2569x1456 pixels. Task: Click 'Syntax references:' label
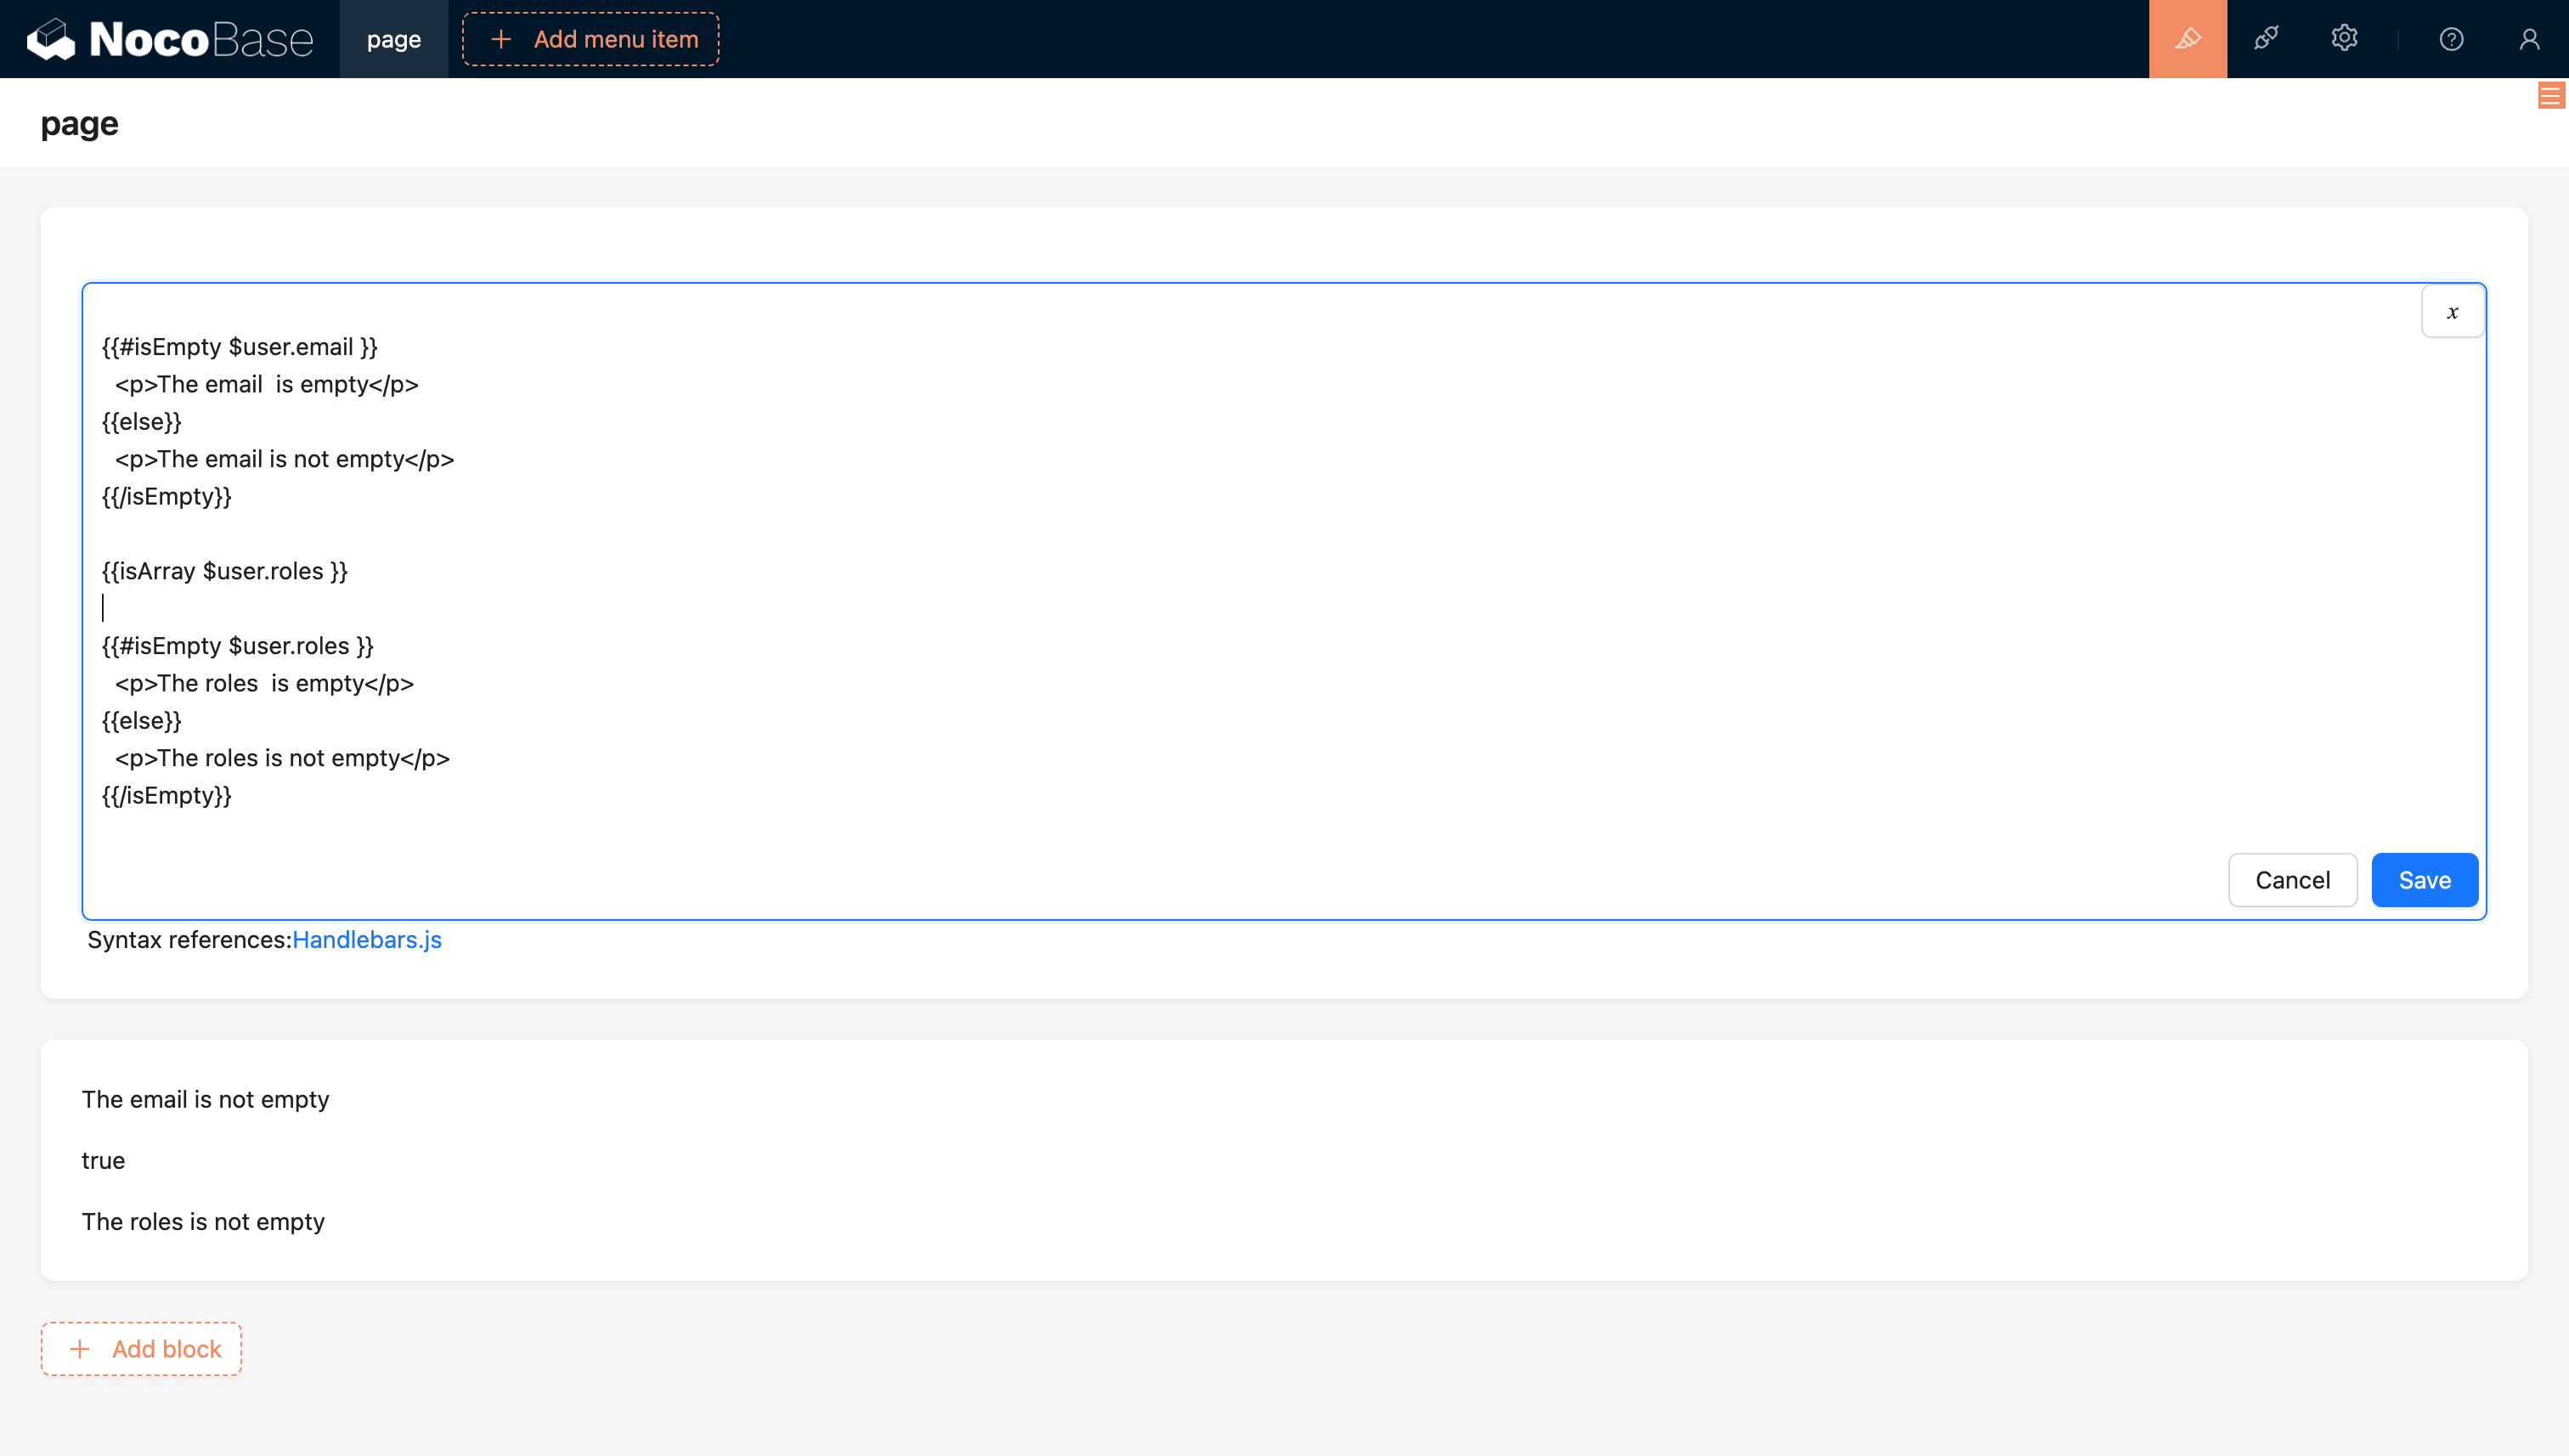(190, 940)
